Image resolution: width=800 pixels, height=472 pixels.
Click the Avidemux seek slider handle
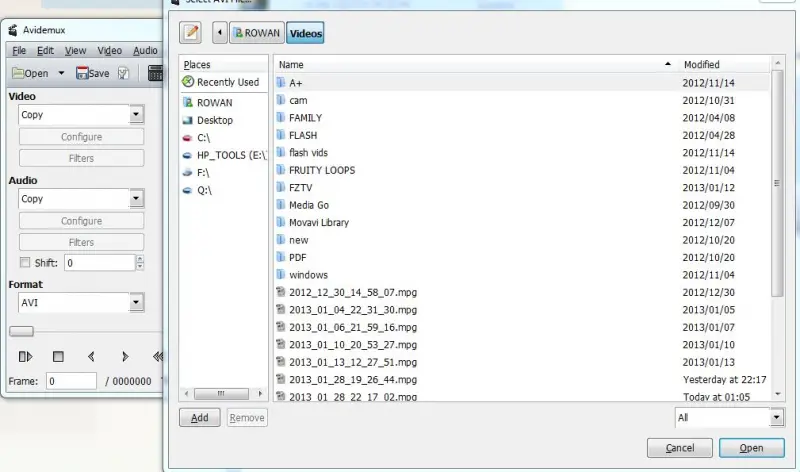point(21,331)
